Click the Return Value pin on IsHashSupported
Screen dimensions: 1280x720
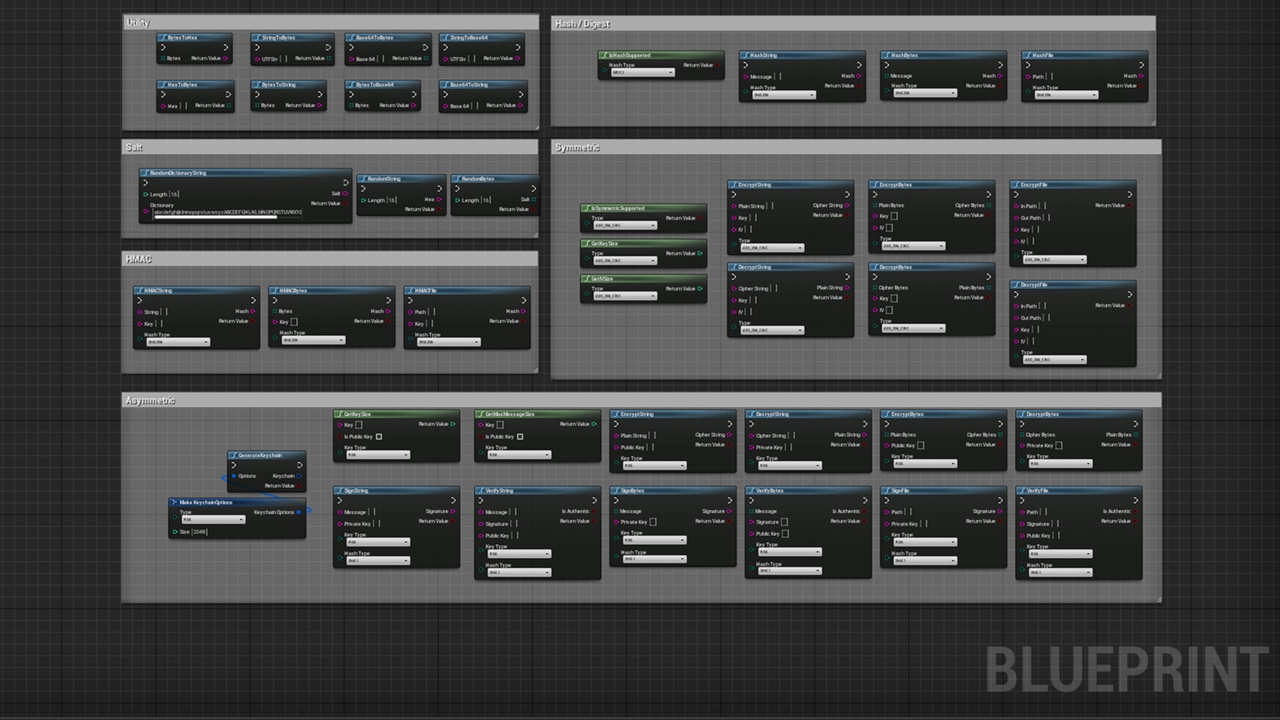(717, 66)
